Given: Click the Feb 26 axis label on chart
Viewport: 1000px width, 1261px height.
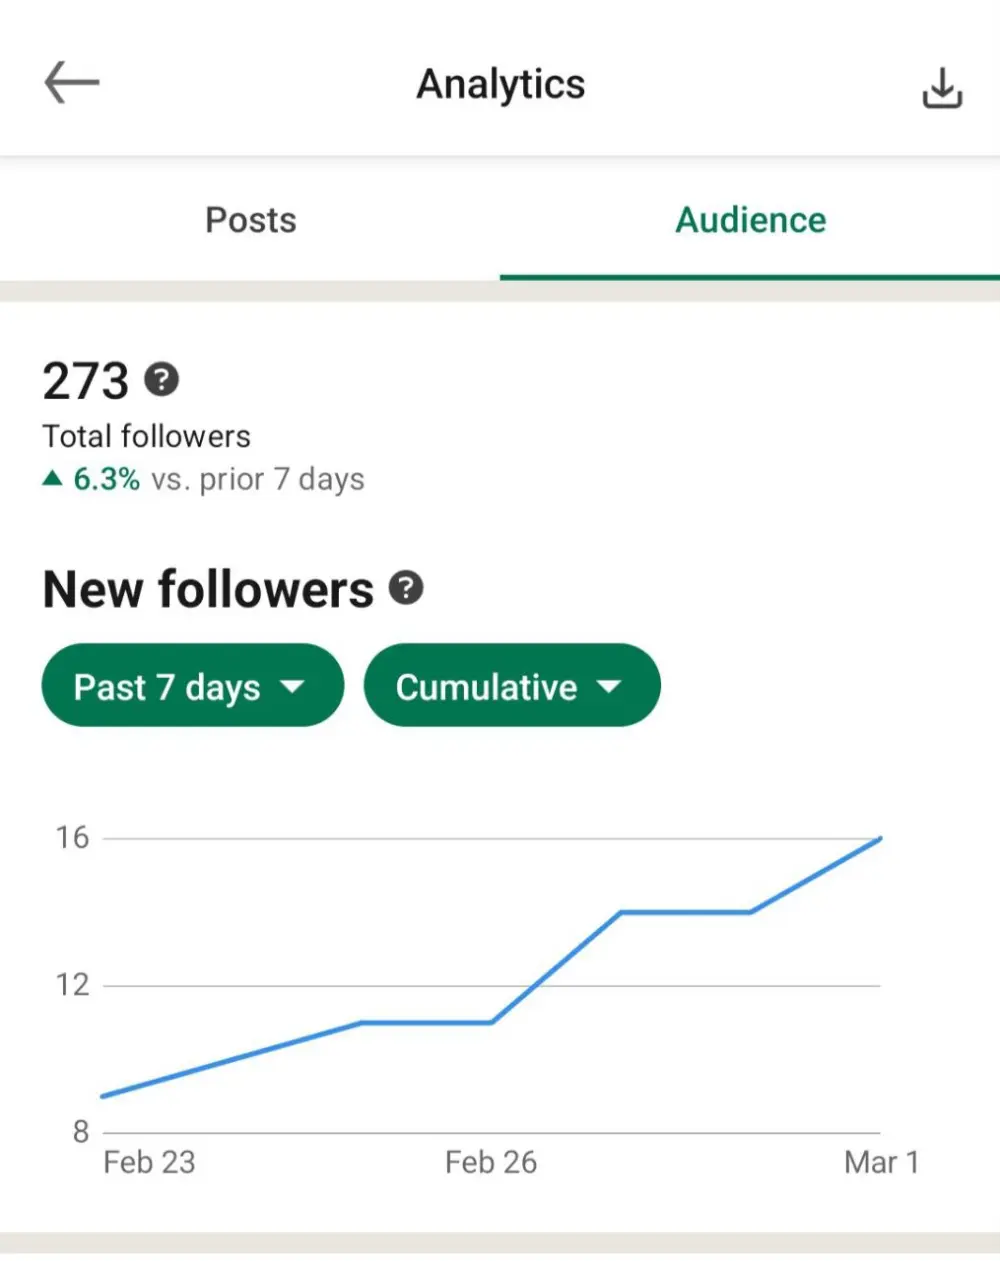Looking at the screenshot, I should tap(490, 1162).
